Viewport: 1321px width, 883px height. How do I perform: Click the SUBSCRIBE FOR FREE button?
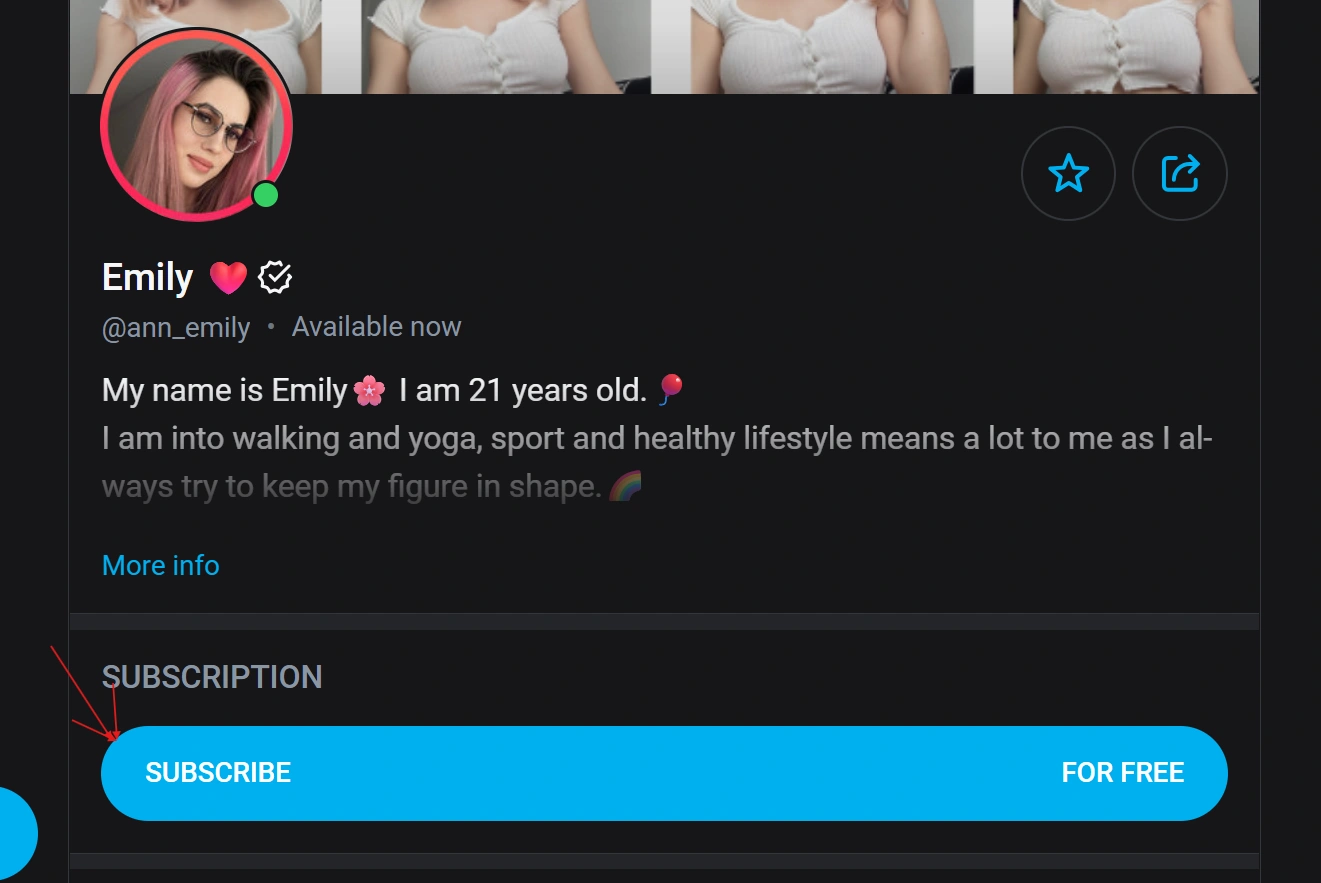pos(663,772)
